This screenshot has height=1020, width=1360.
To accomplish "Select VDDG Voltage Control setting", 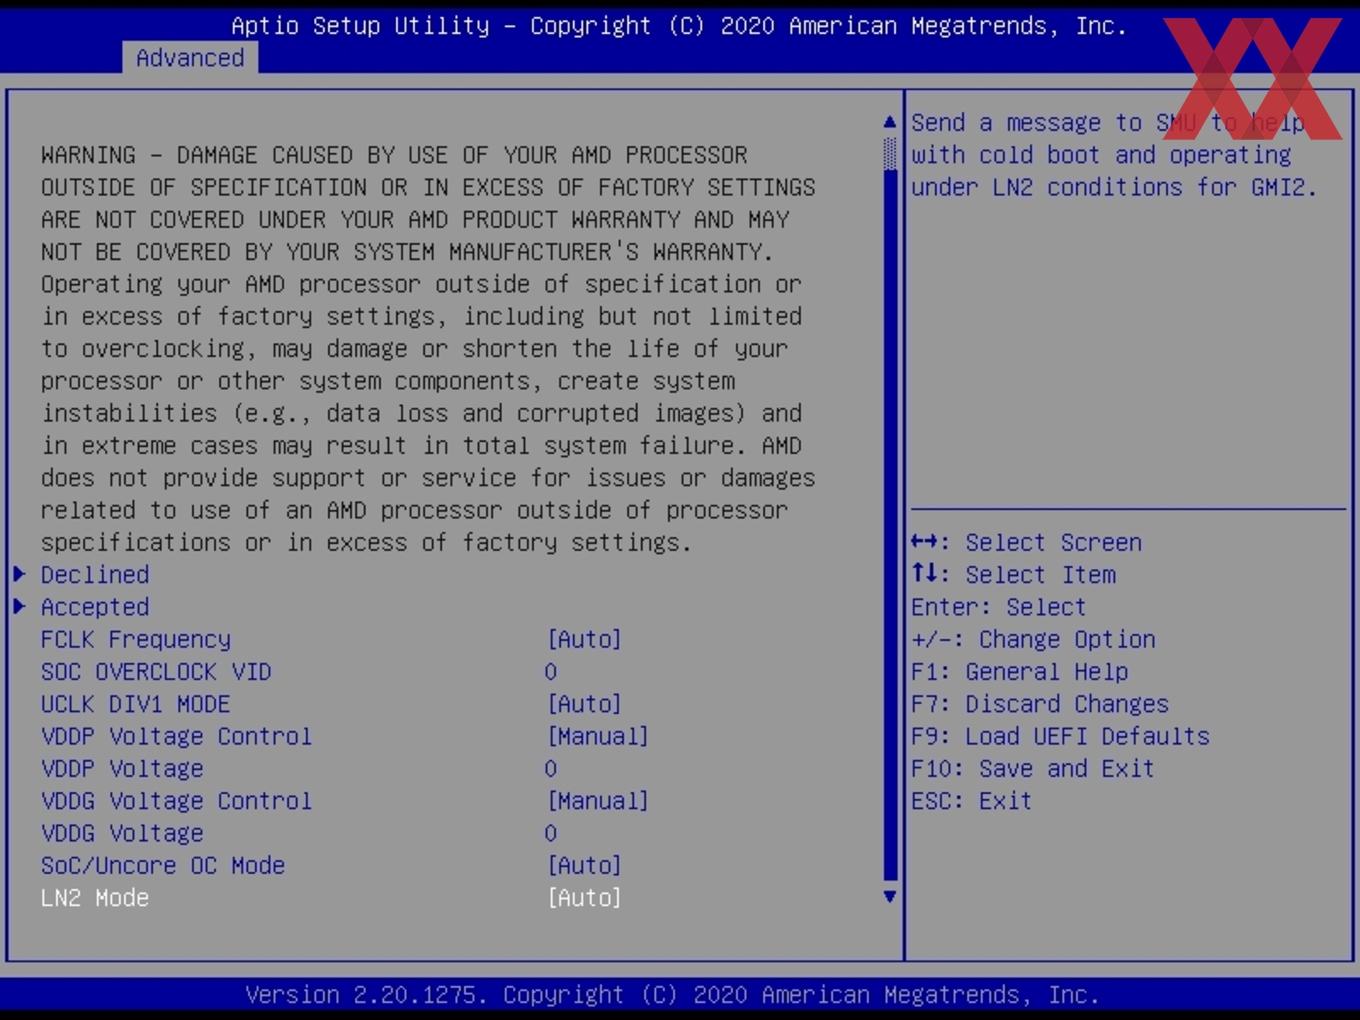I will pyautogui.click(x=176, y=801).
